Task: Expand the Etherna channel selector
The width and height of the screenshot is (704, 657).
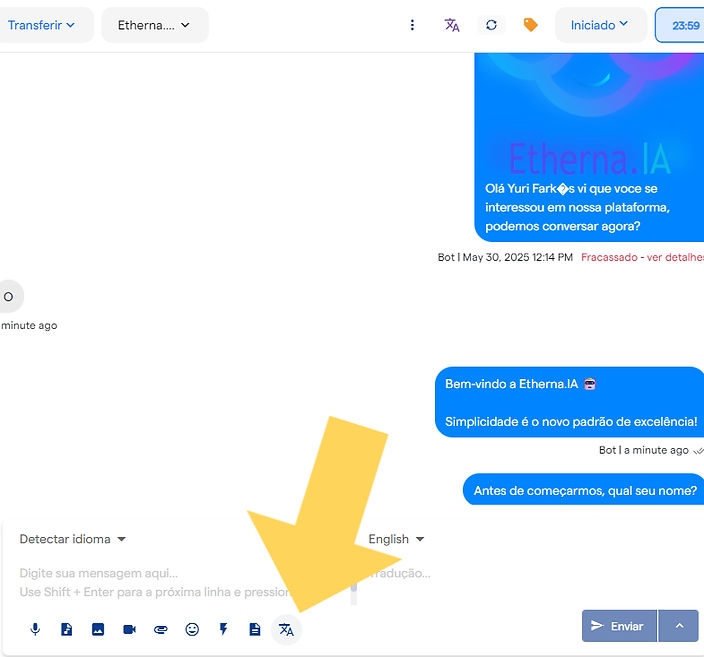Action: pyautogui.click(x=154, y=25)
